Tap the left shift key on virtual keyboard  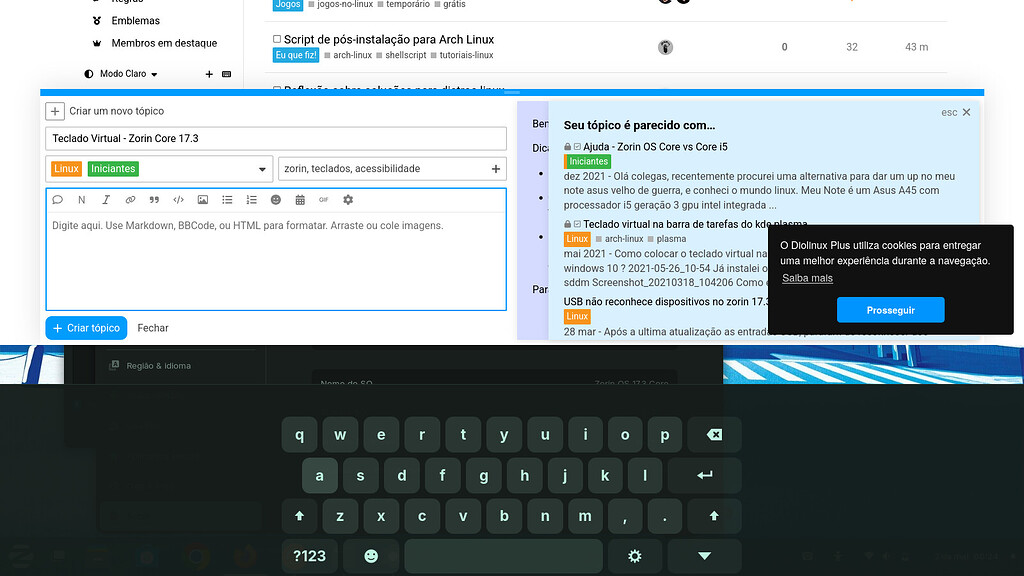point(300,516)
